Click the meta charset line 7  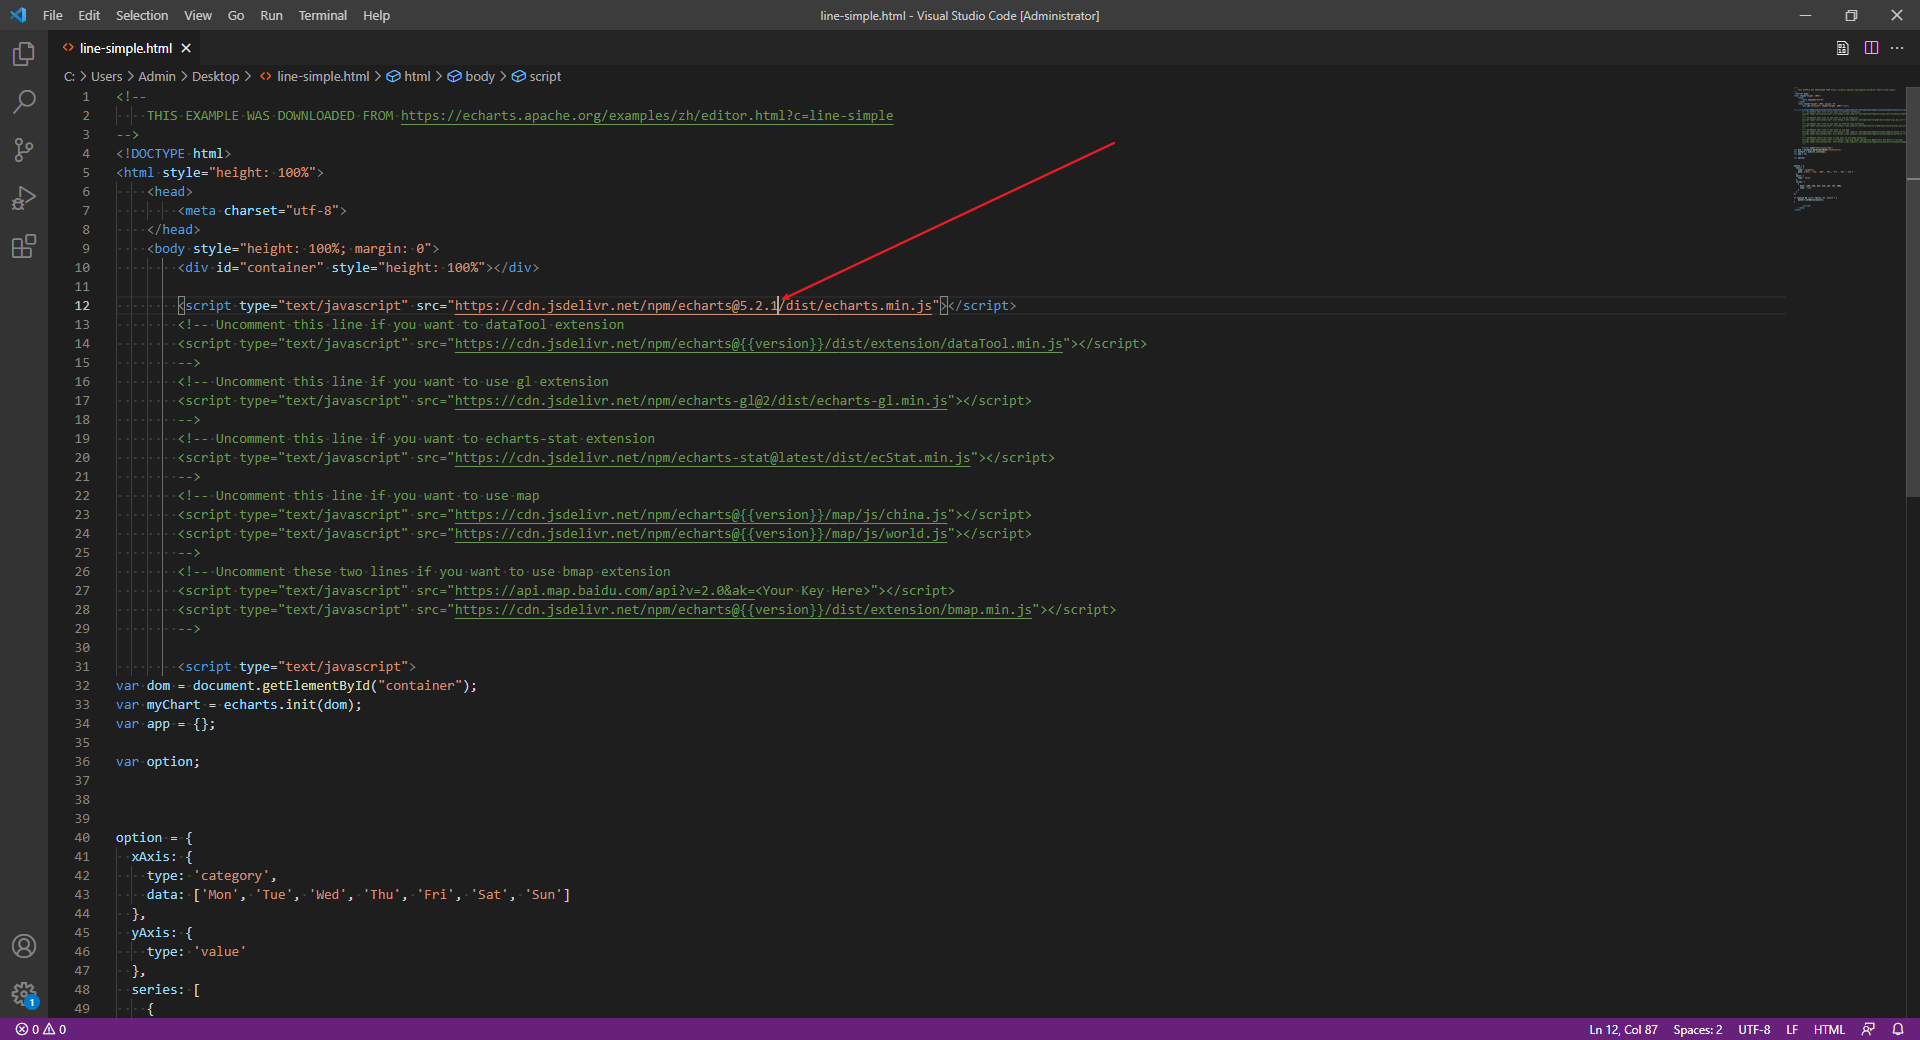(x=262, y=211)
